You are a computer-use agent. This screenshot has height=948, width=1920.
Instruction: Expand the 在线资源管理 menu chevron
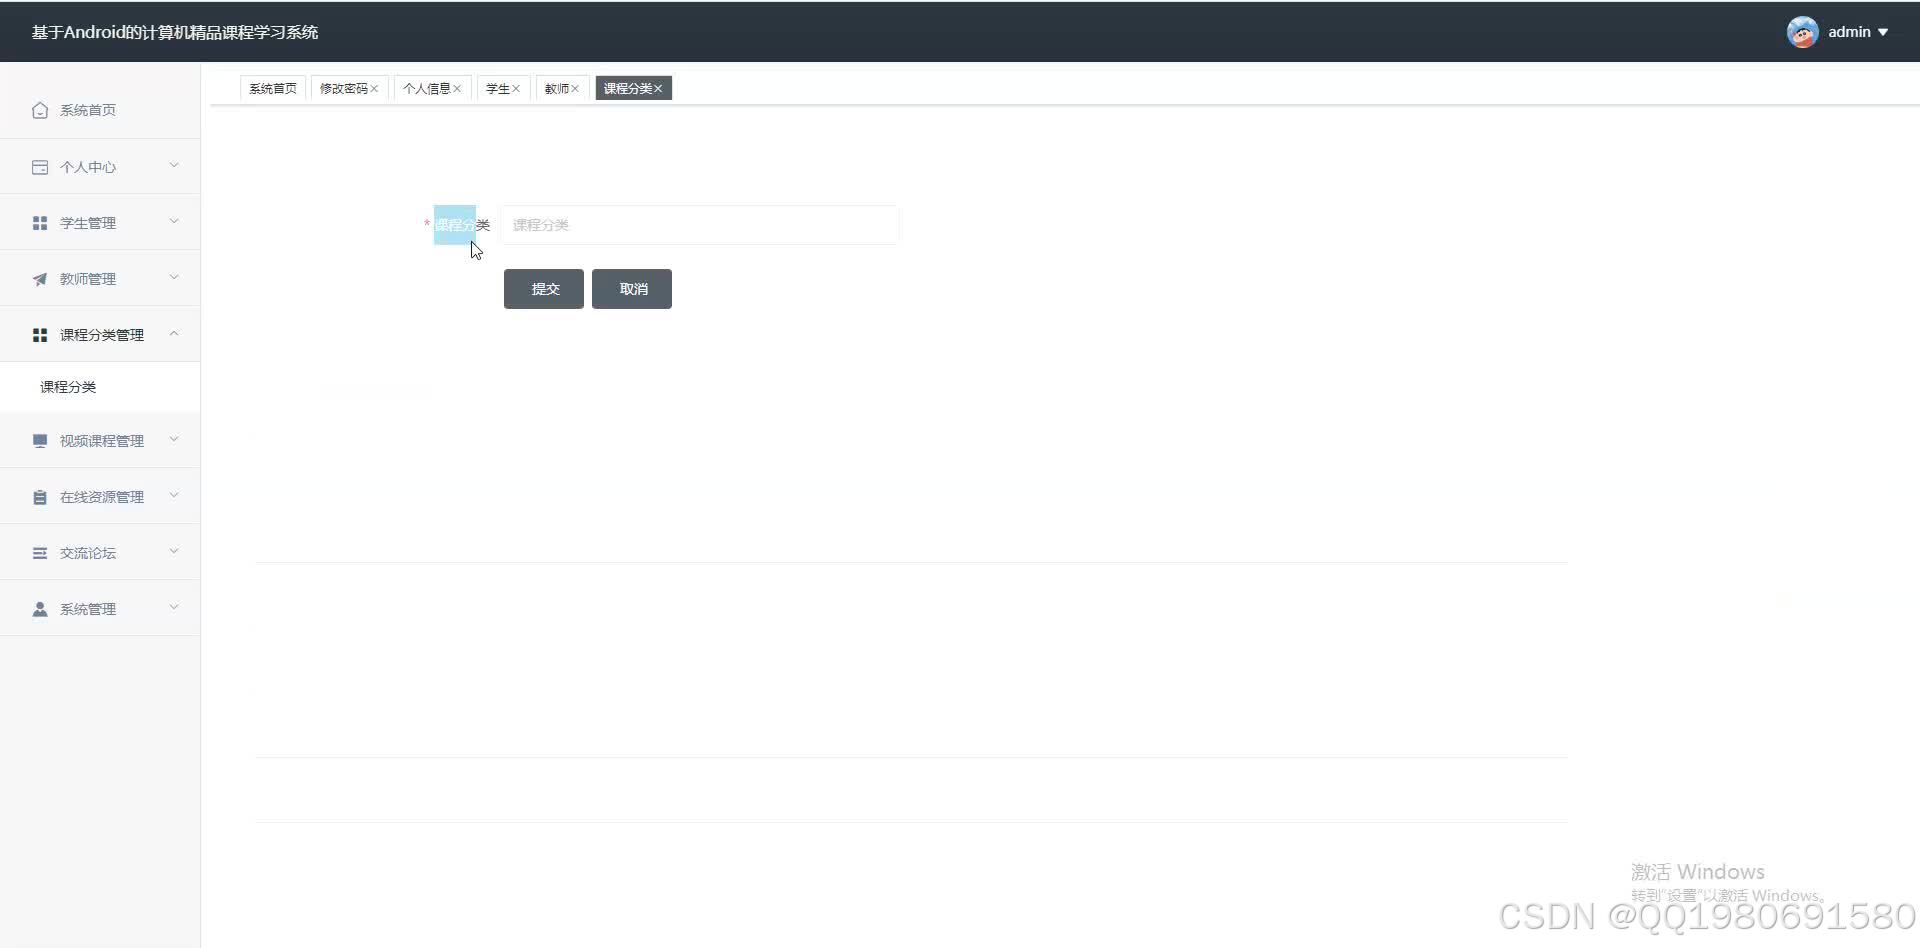pyautogui.click(x=174, y=495)
